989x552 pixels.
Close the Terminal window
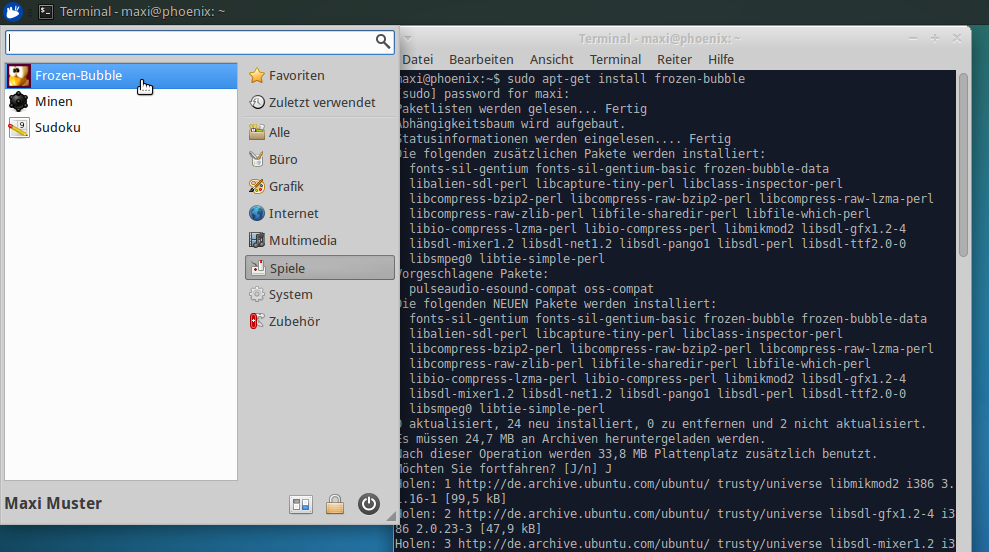957,38
